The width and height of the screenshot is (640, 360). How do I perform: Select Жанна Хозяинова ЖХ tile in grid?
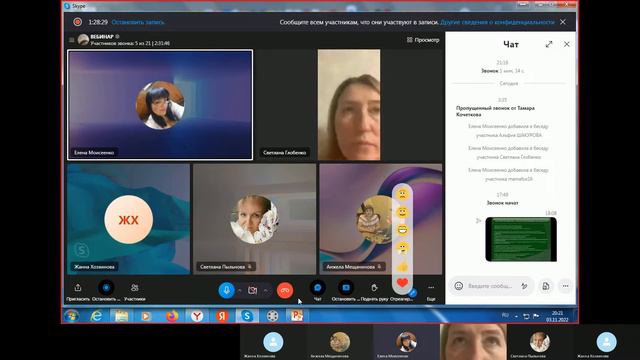(x=129, y=219)
